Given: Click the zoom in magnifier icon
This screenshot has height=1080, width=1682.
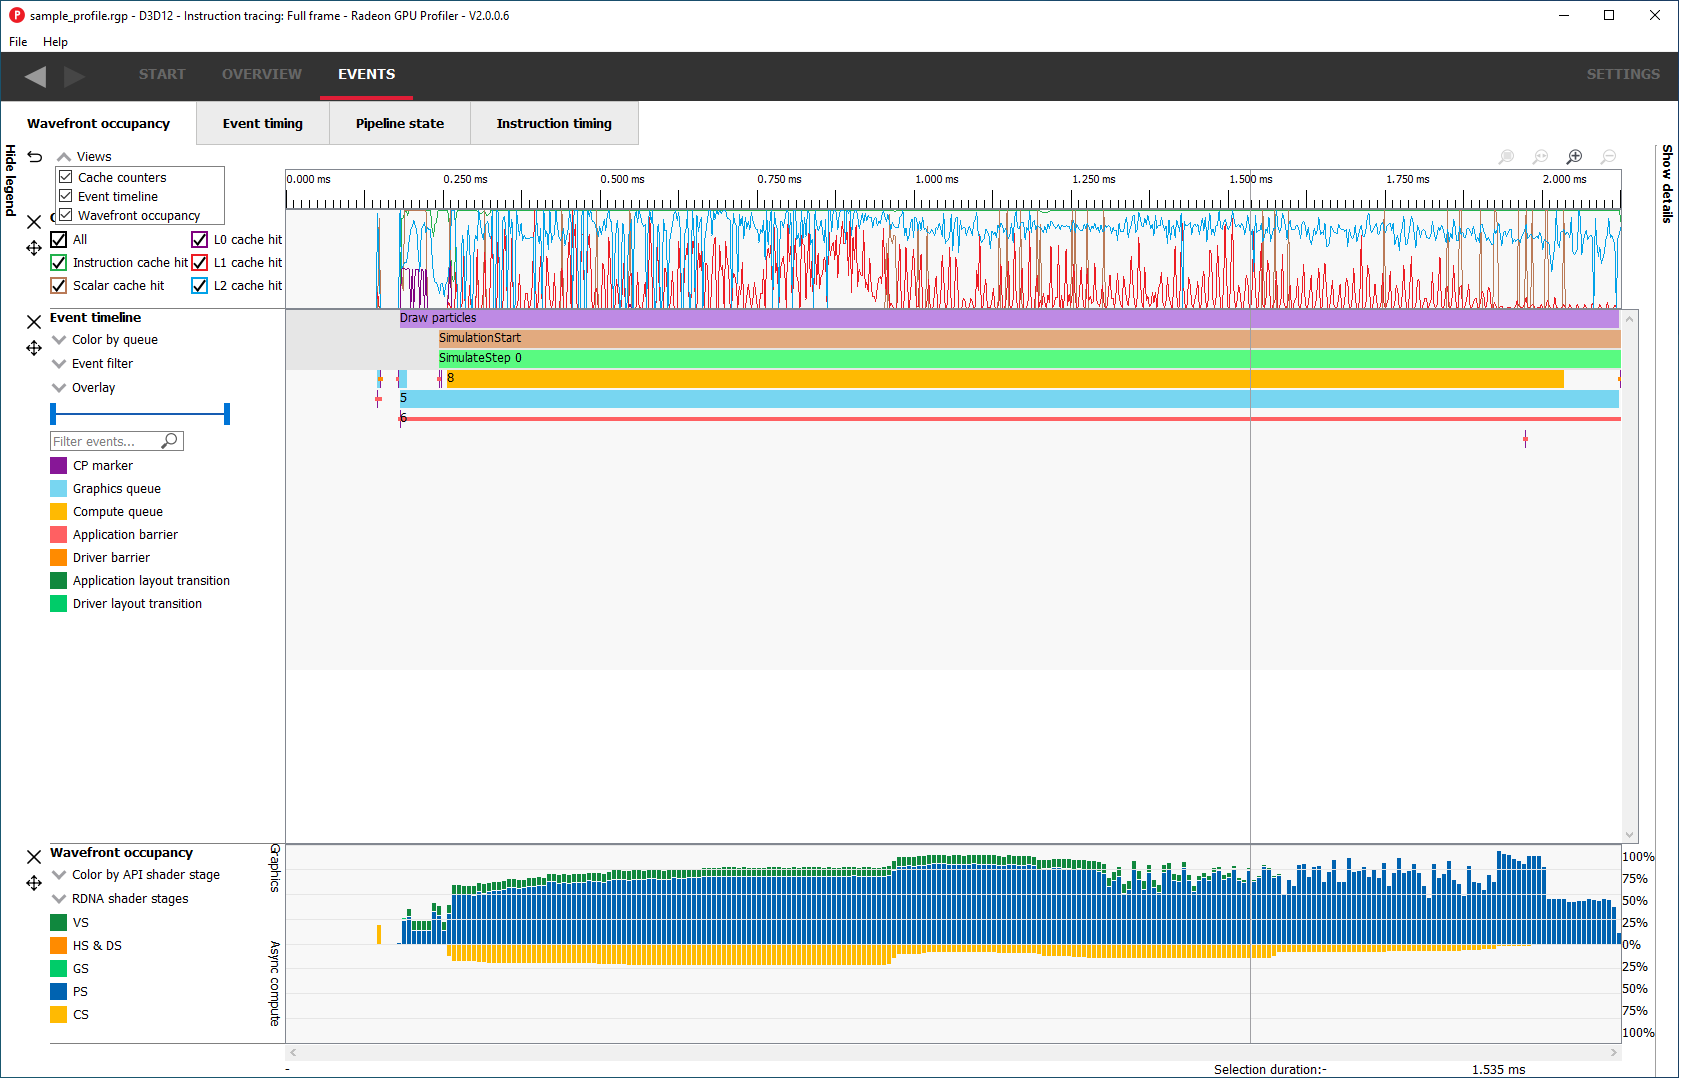Looking at the screenshot, I should pyautogui.click(x=1574, y=157).
